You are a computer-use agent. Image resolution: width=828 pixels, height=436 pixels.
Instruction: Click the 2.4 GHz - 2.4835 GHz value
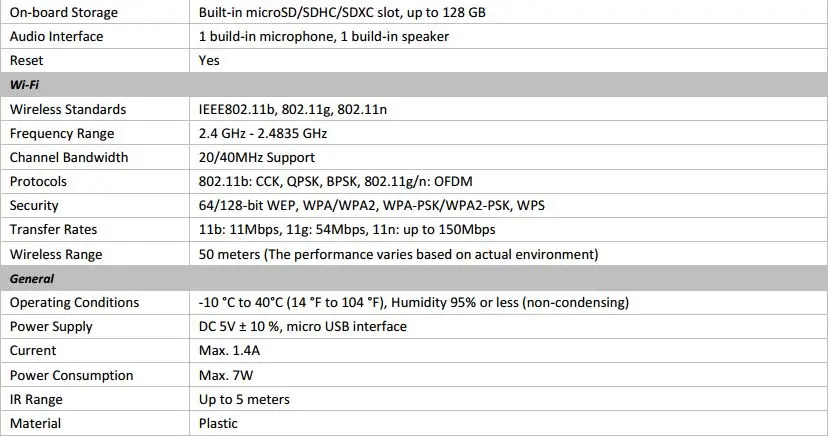(262, 133)
